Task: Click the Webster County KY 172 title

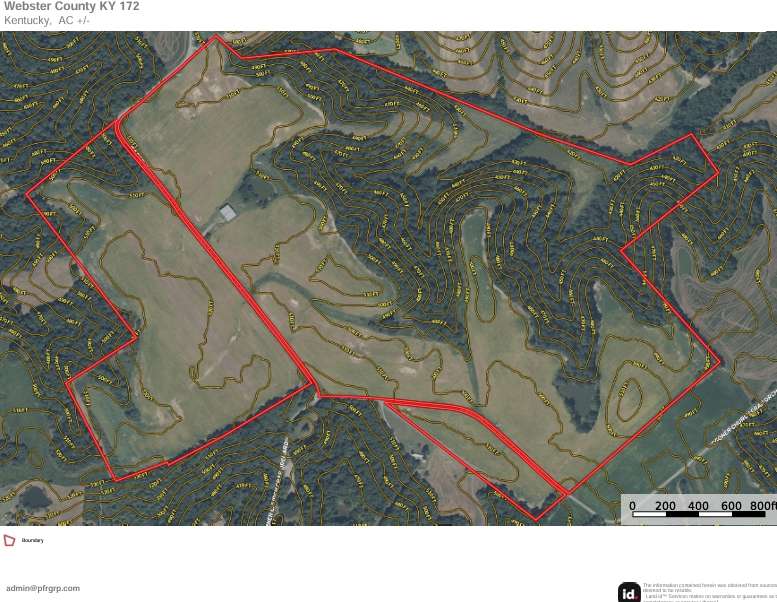Action: (x=72, y=6)
